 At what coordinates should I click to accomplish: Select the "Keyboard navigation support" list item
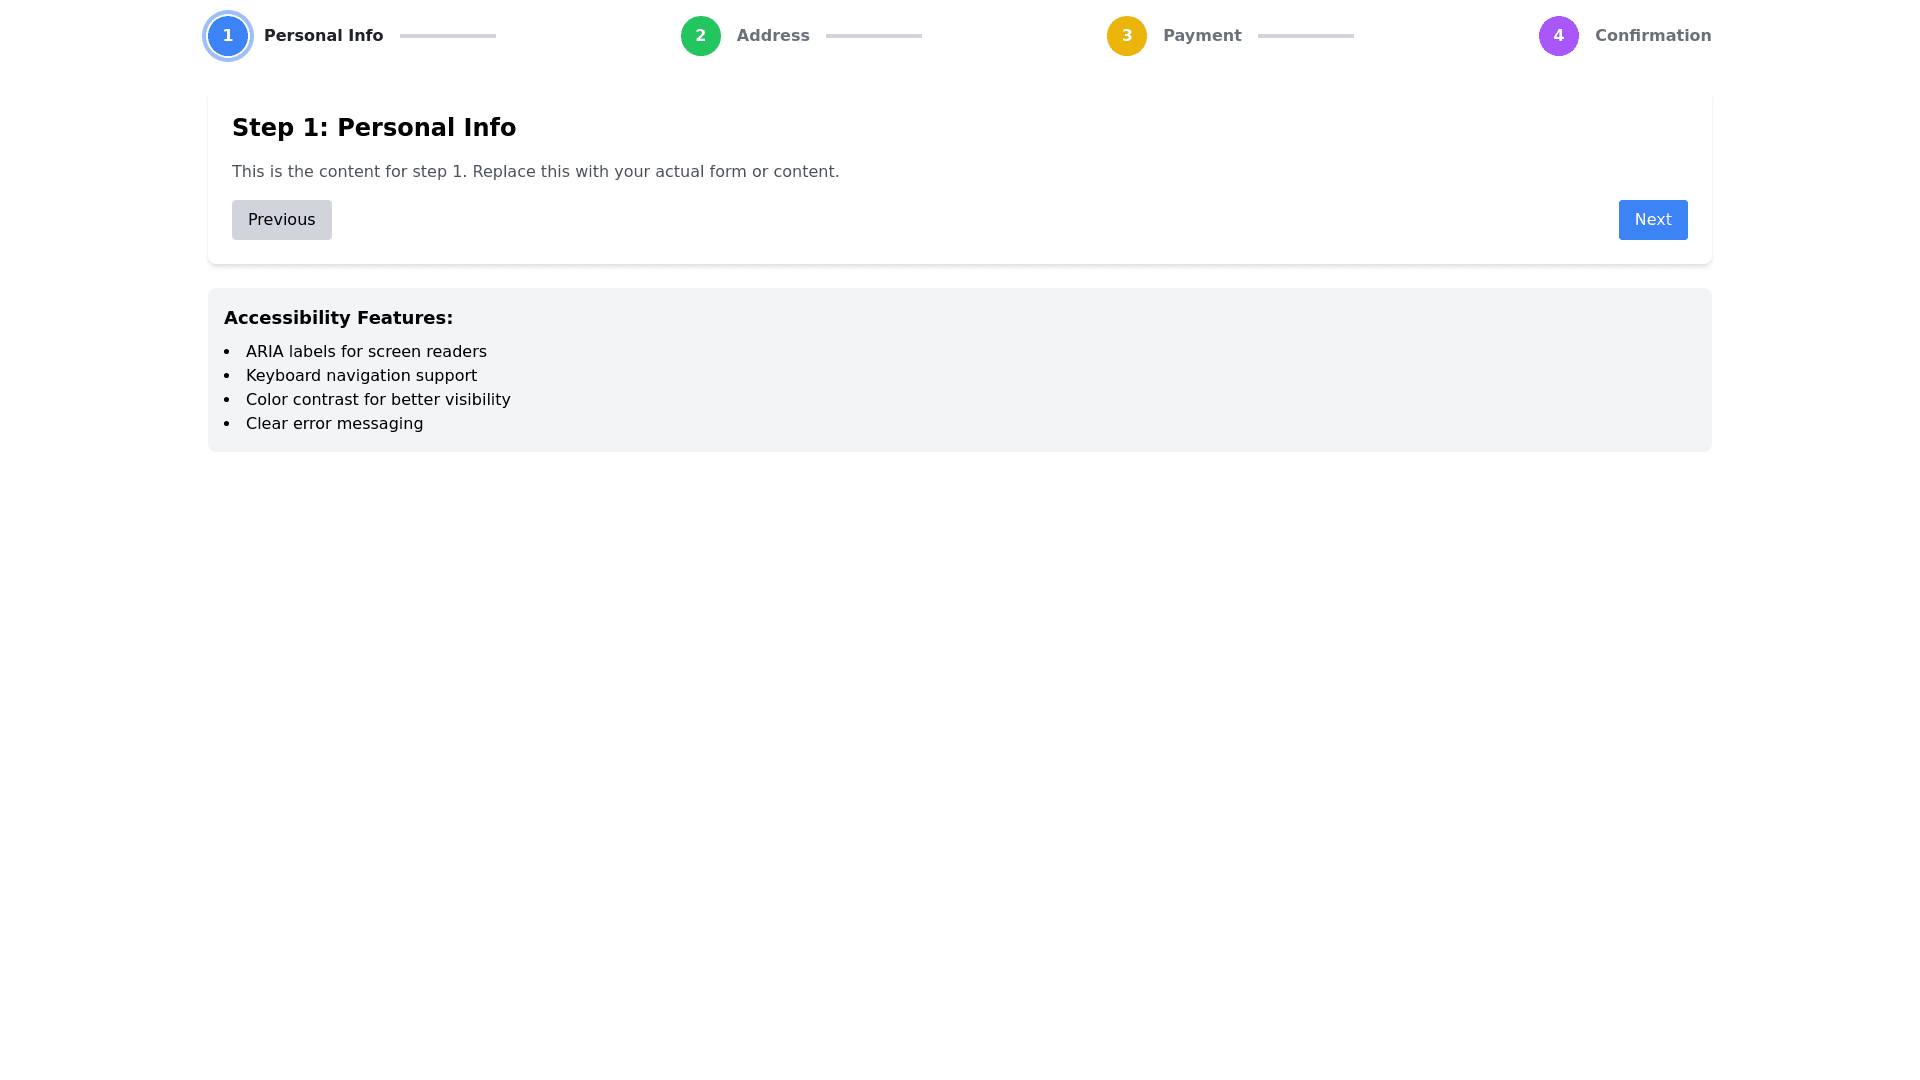click(x=361, y=376)
